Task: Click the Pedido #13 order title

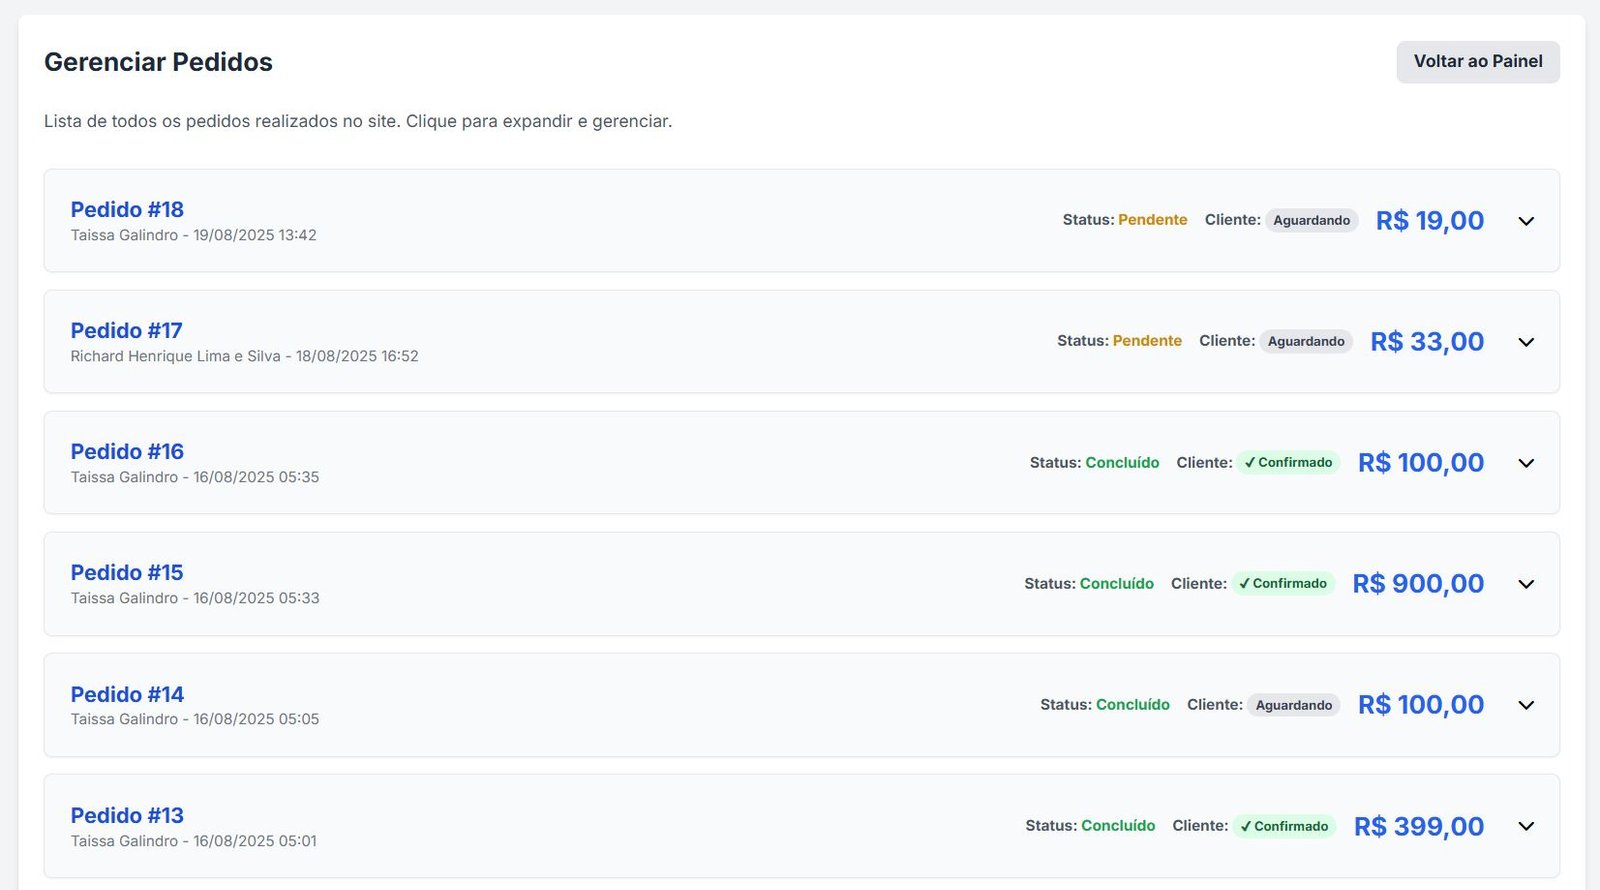Action: [127, 815]
